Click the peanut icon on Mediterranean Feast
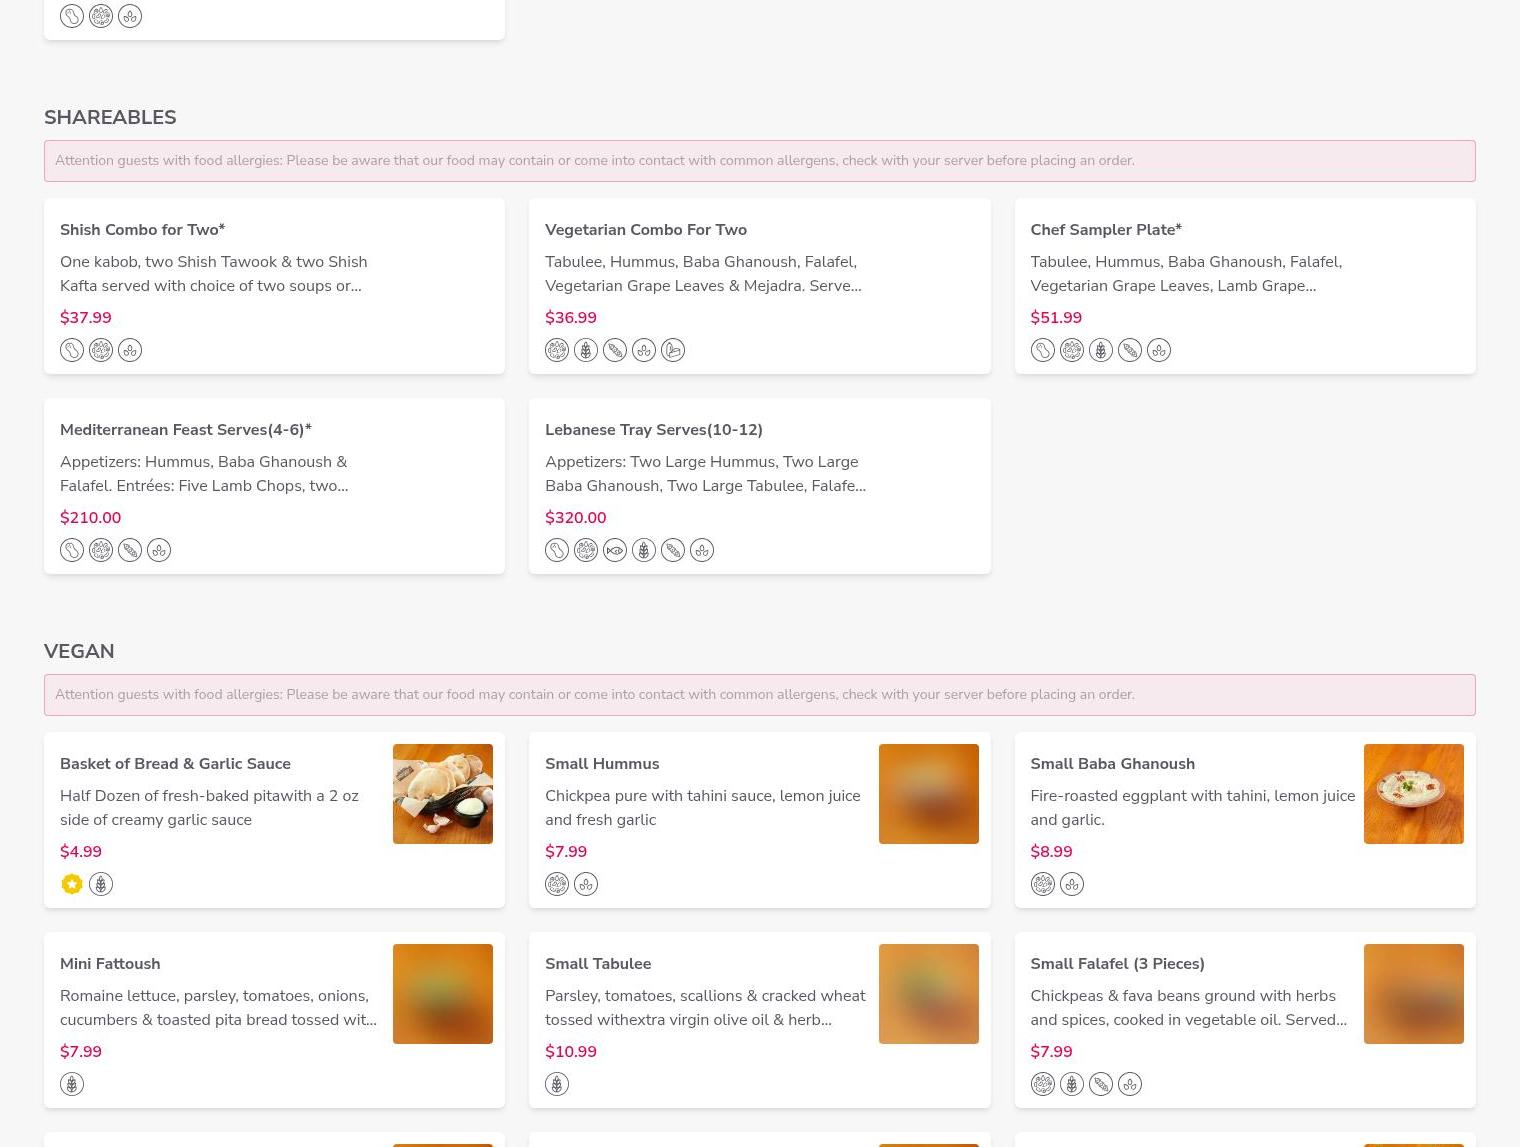The image size is (1520, 1147). (x=72, y=550)
